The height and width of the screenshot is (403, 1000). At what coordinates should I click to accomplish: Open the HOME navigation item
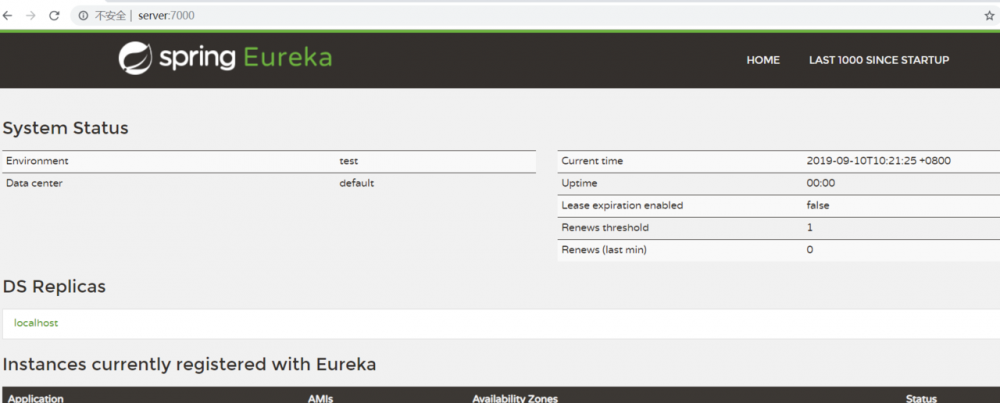click(763, 60)
